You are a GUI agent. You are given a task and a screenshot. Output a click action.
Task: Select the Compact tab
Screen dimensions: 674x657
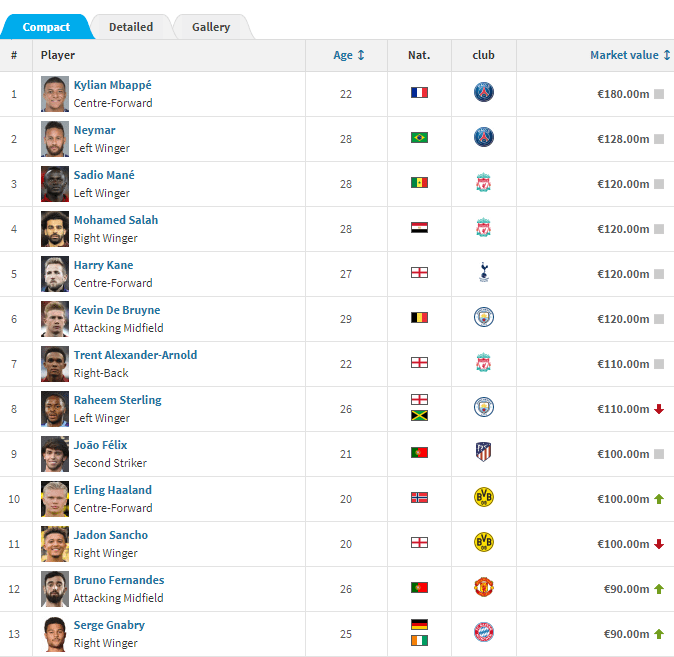(46, 27)
